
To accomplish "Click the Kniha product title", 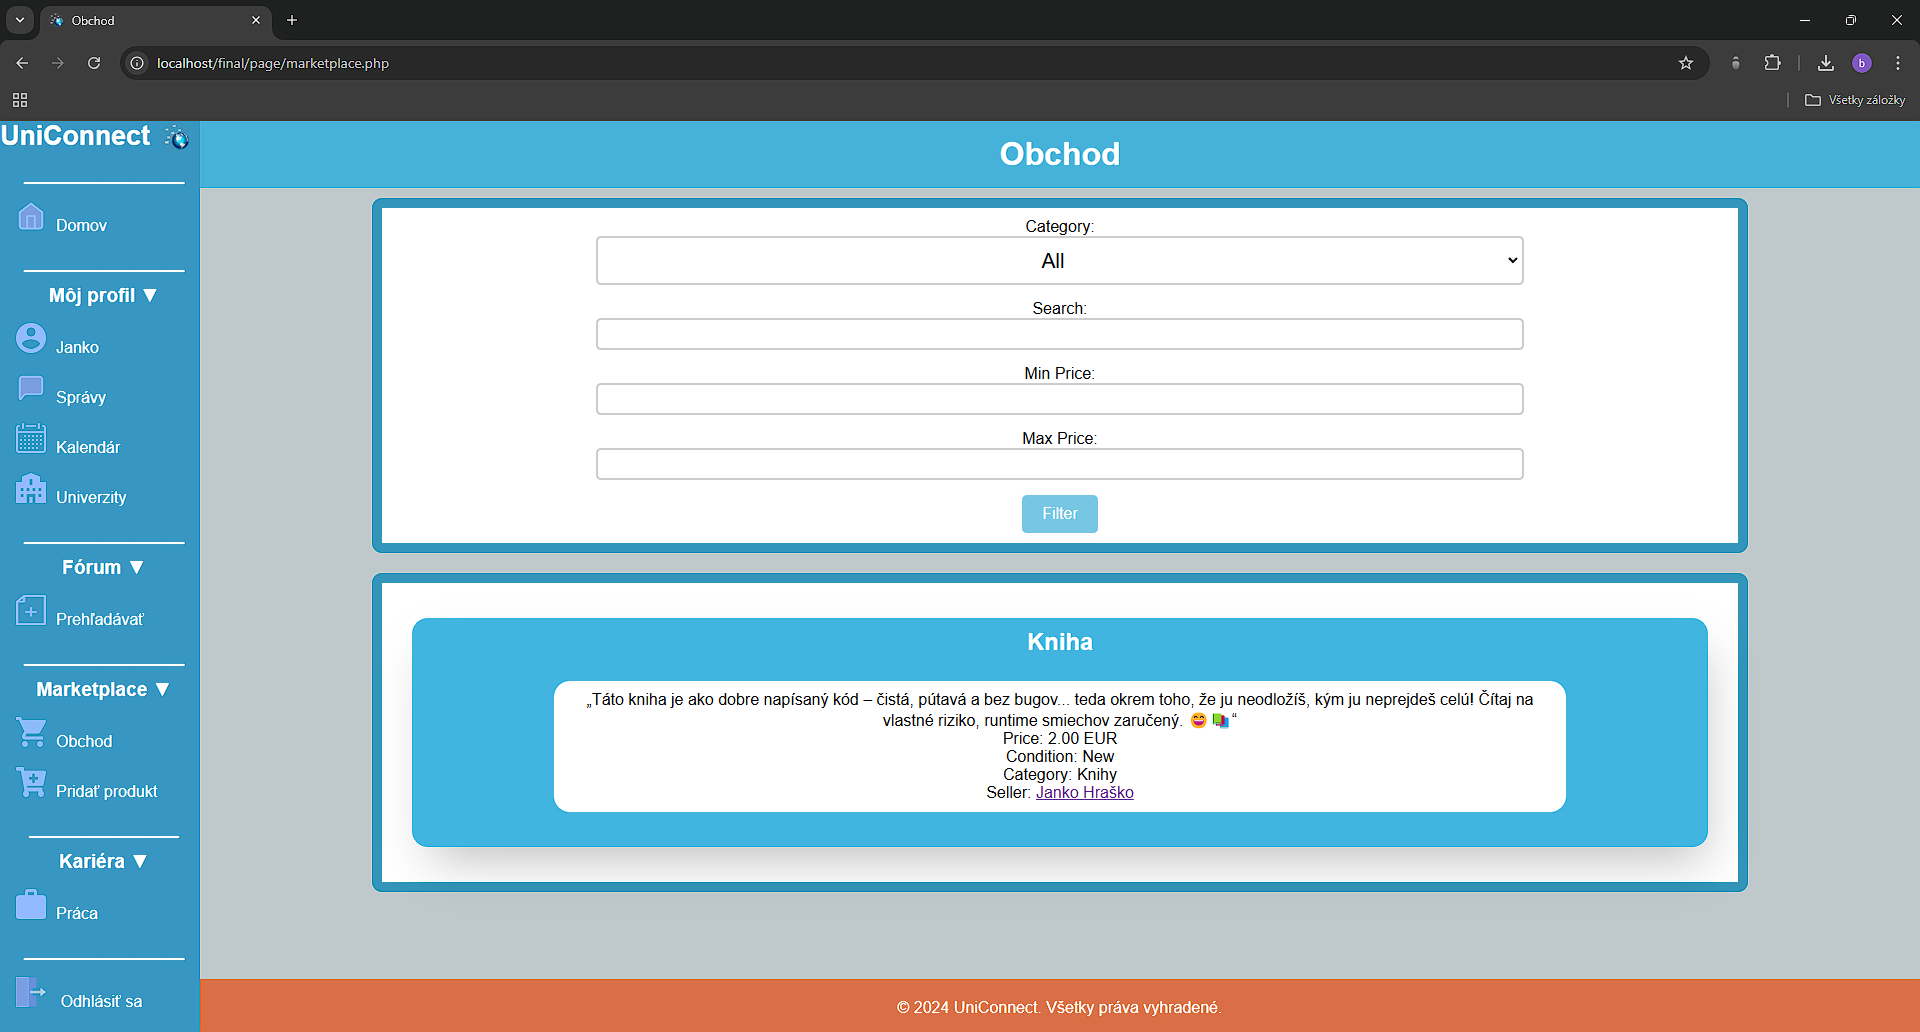I will pos(1060,642).
